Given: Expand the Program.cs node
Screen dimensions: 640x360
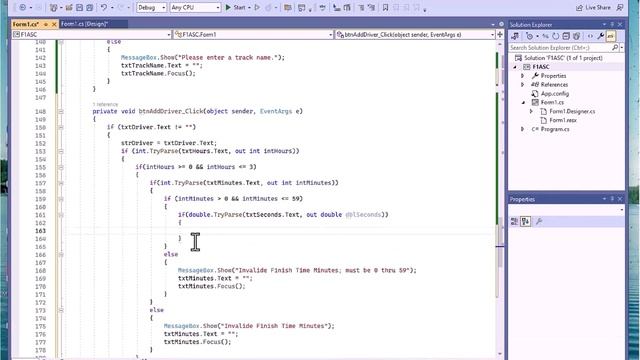Looking at the screenshot, I should pyautogui.click(x=522, y=129).
